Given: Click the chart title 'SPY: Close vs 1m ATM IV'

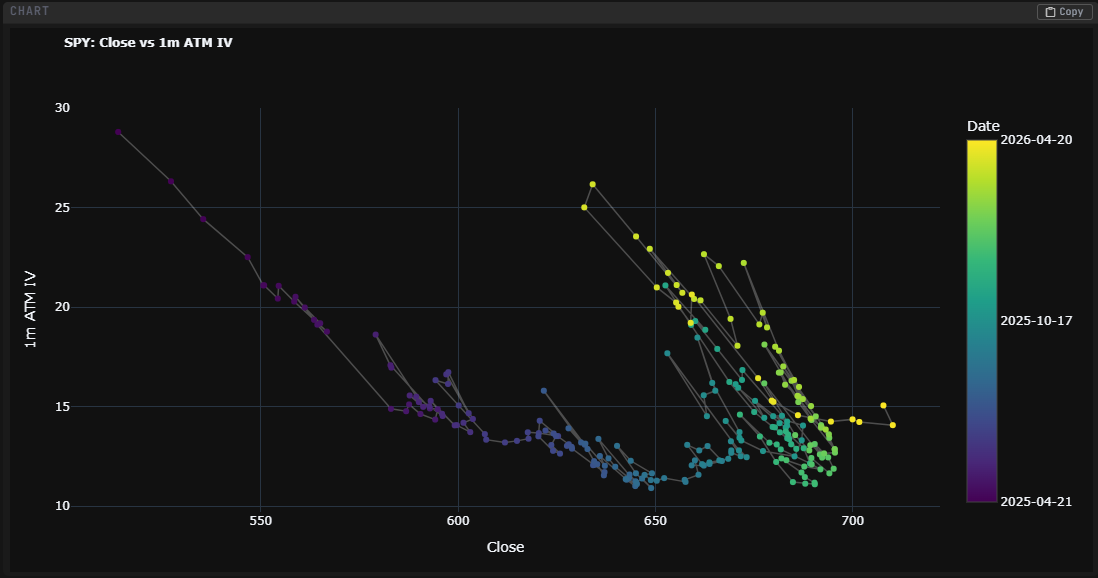Looking at the screenshot, I should click(148, 43).
